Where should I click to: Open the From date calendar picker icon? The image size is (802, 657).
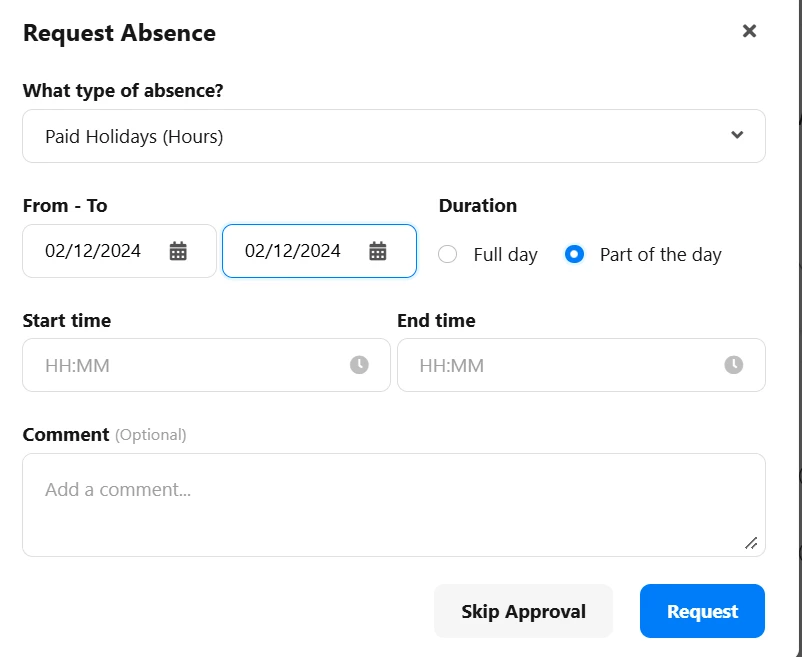(178, 251)
